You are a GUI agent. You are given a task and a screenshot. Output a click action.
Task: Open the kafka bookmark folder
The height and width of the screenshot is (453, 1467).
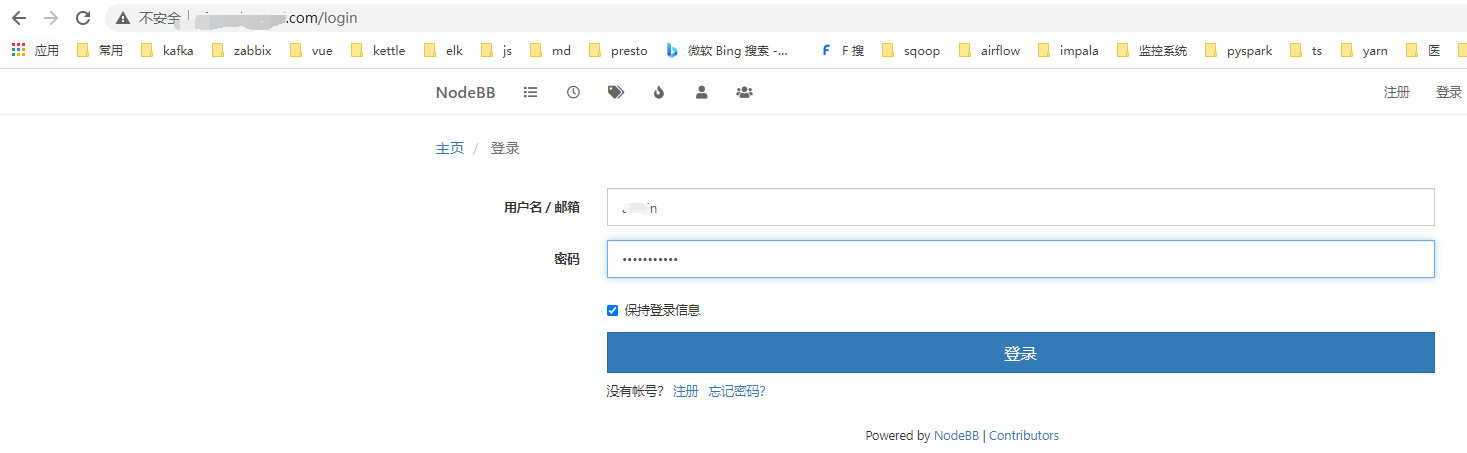(167, 50)
